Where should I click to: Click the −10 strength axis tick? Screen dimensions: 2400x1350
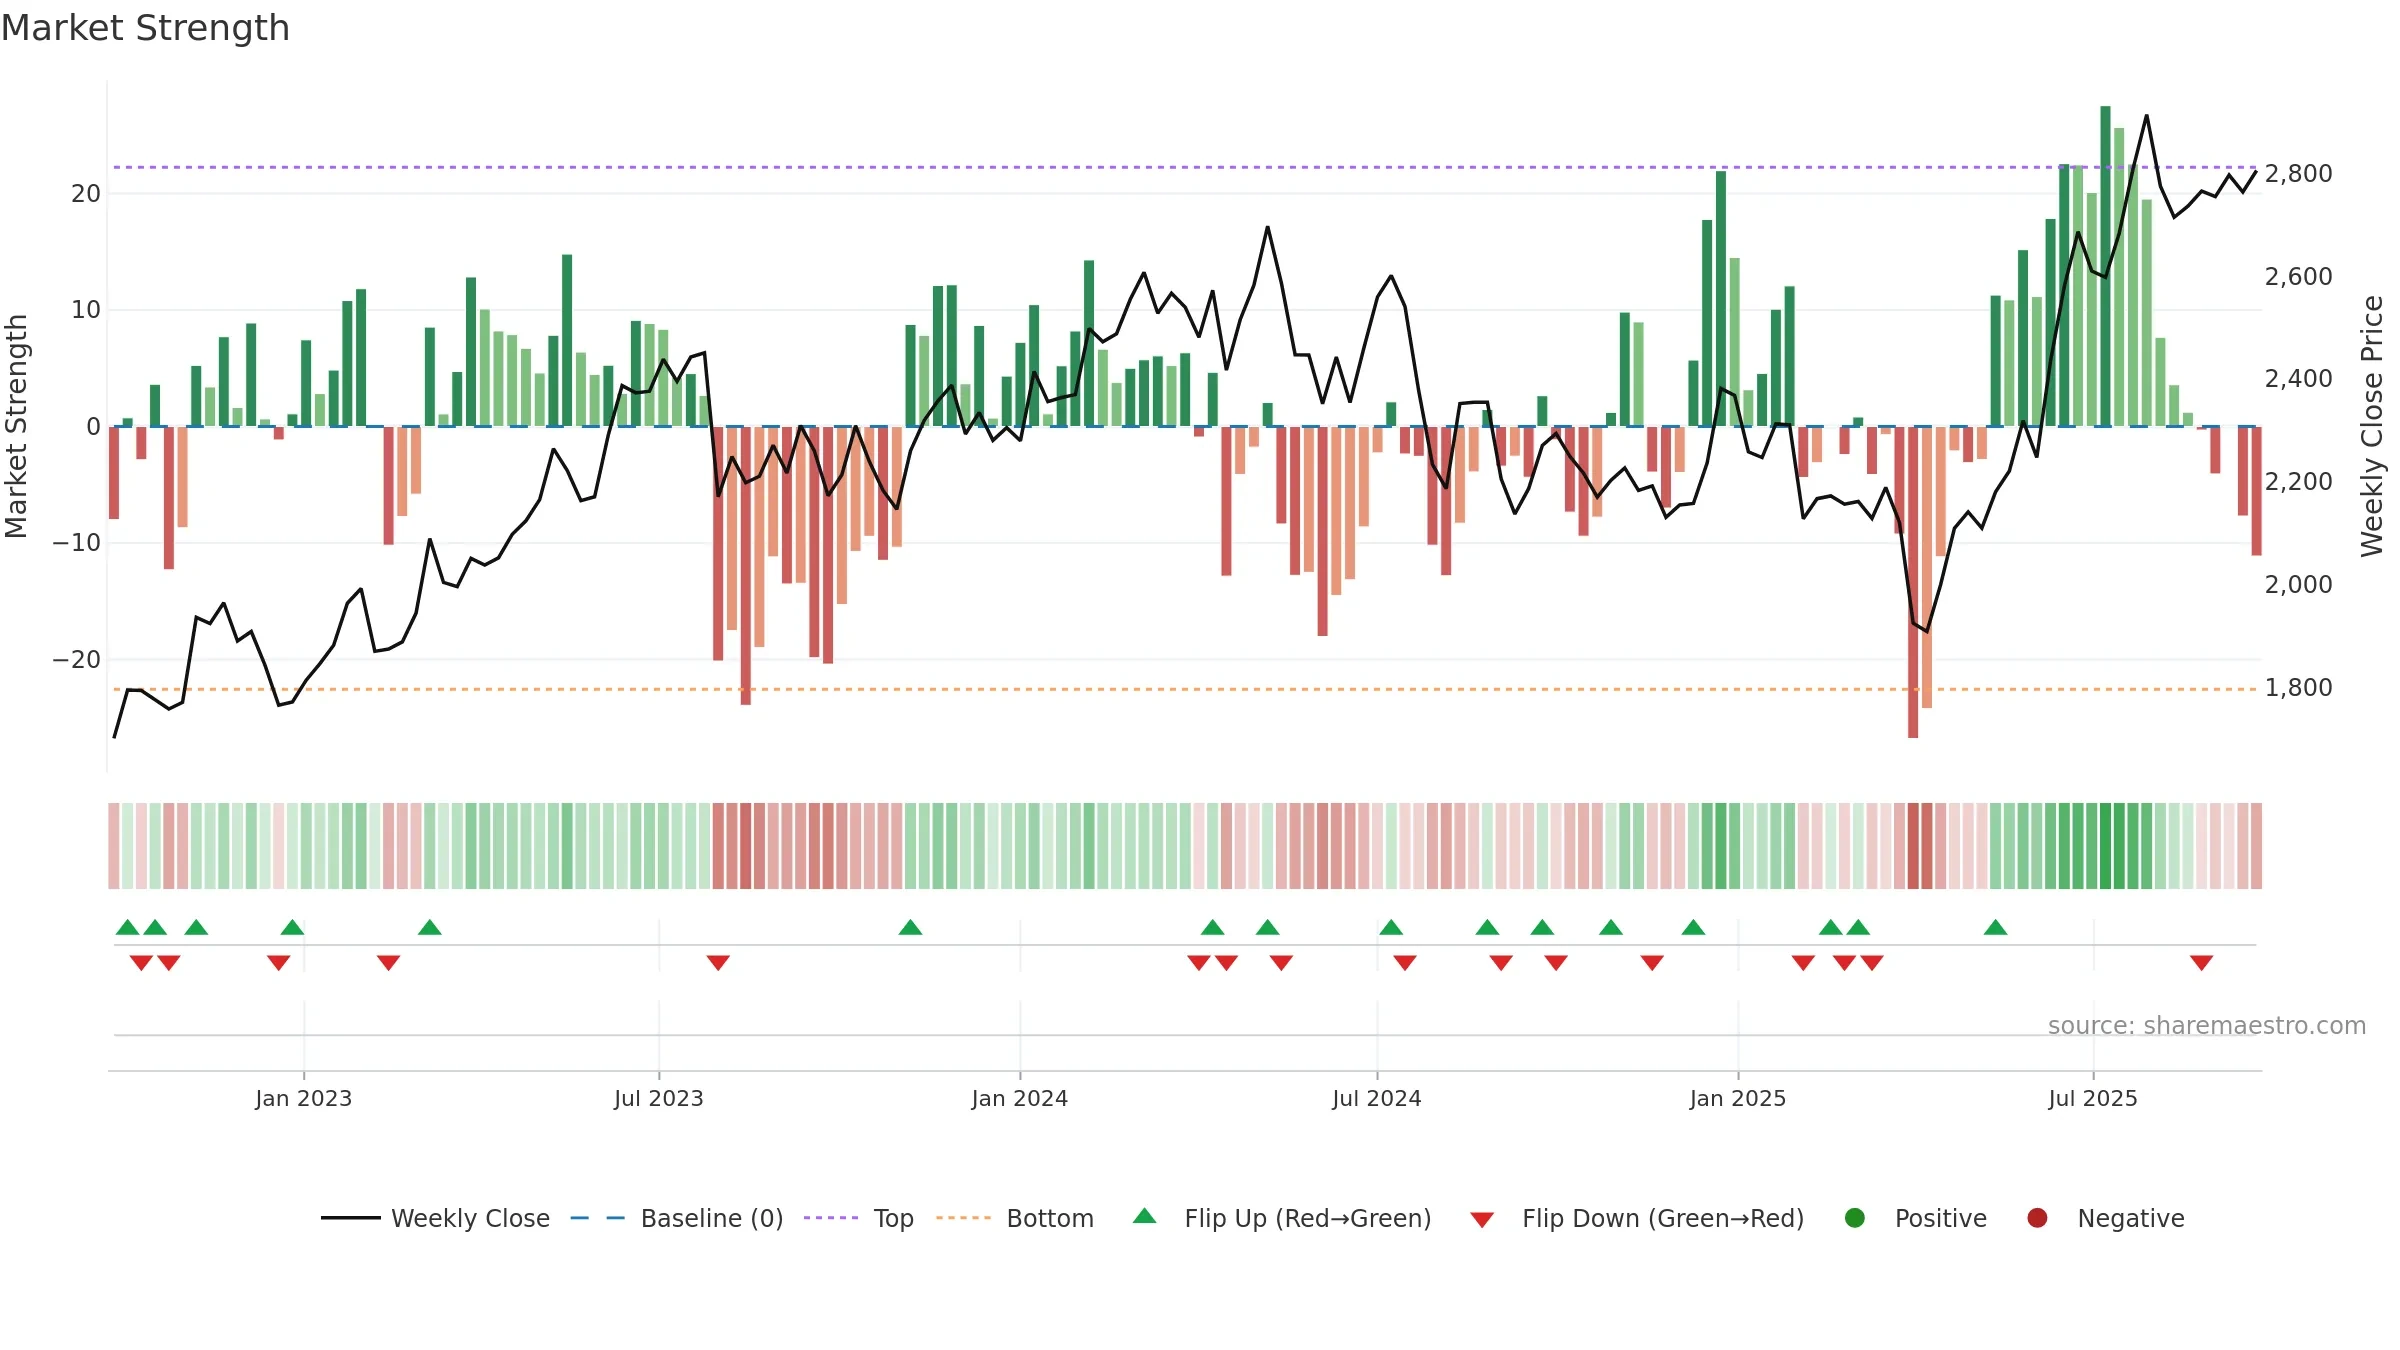[x=76, y=543]
